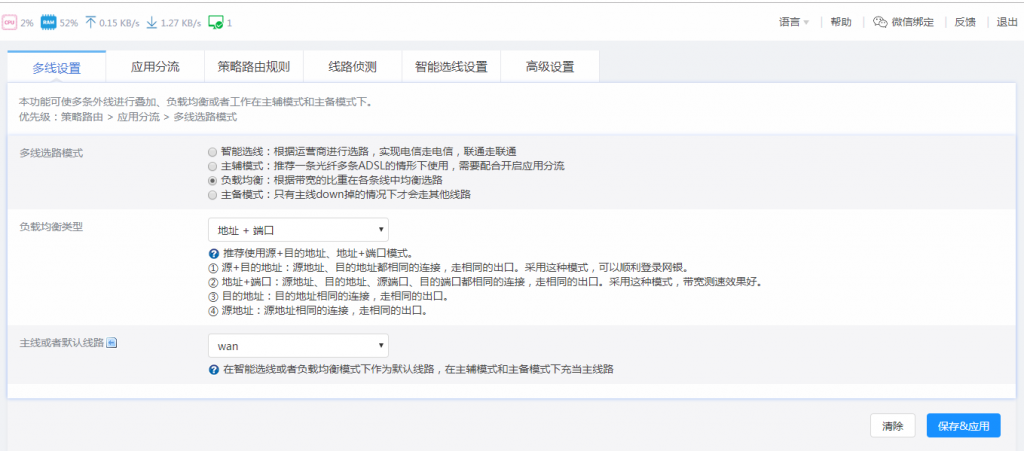Screen dimensions: 1024x451
Task: Click the question mark icon under wan dropdown
Action: click(214, 369)
